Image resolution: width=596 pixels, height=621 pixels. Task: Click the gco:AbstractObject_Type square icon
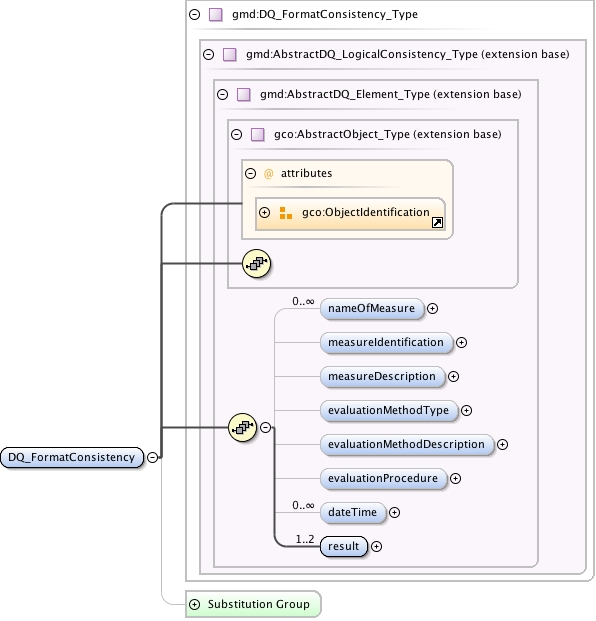pyautogui.click(x=258, y=135)
